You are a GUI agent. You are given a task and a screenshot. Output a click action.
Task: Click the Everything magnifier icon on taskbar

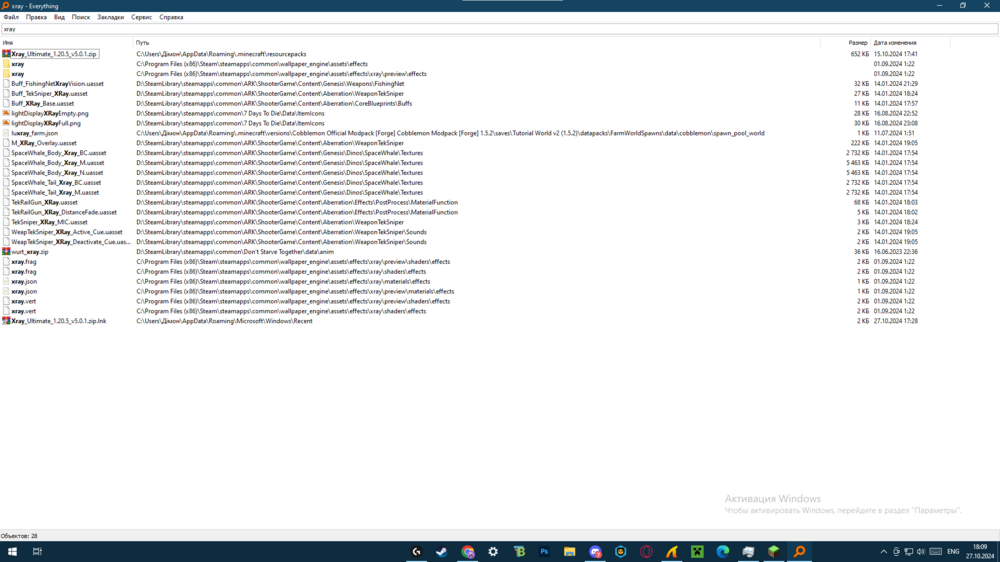tap(799, 552)
